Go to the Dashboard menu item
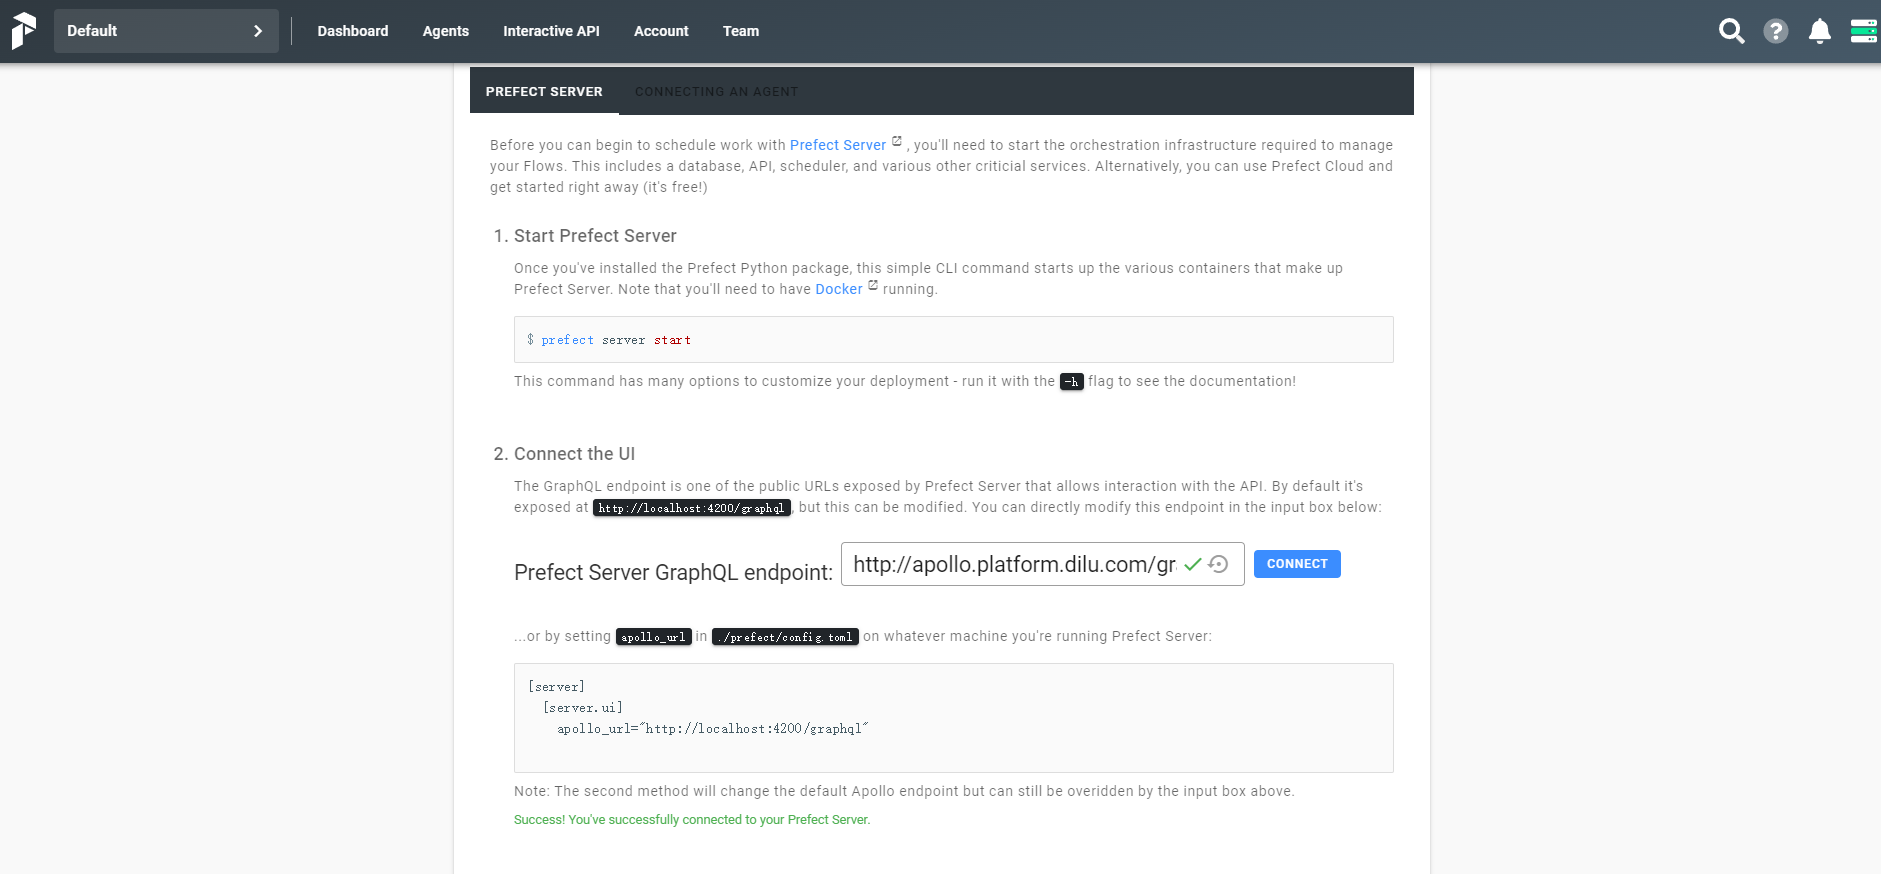This screenshot has height=874, width=1881. [x=353, y=31]
